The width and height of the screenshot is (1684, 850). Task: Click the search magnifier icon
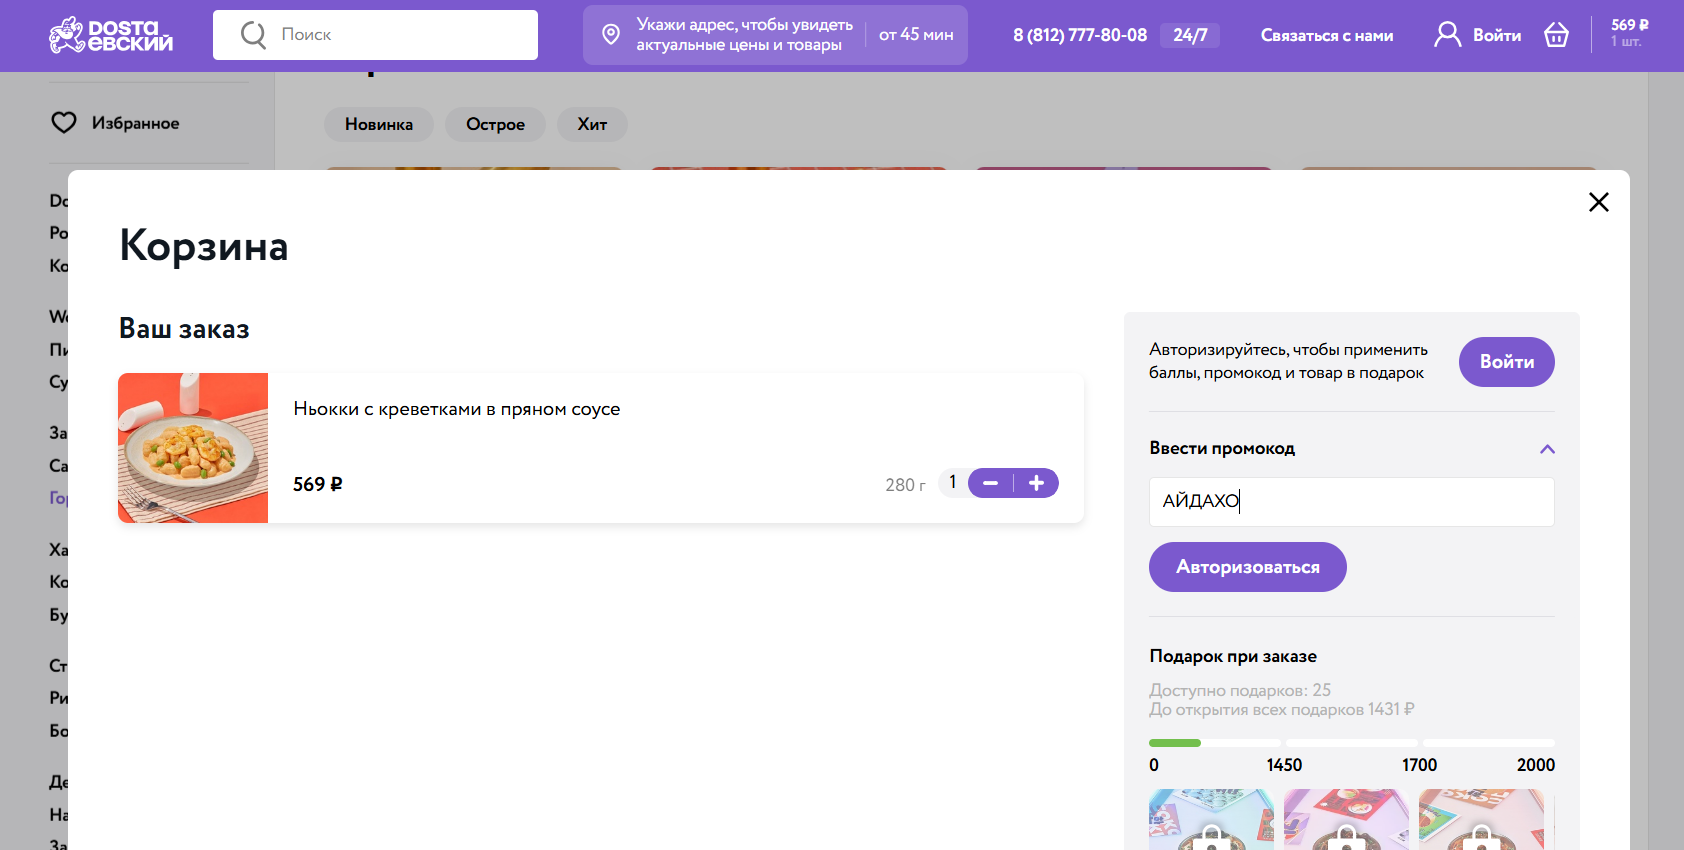pyautogui.click(x=253, y=35)
